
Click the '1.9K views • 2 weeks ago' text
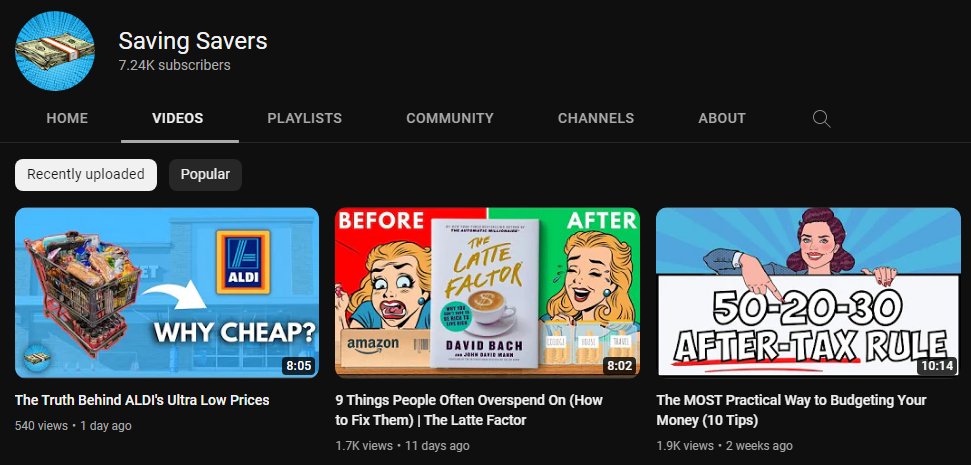[x=725, y=446]
